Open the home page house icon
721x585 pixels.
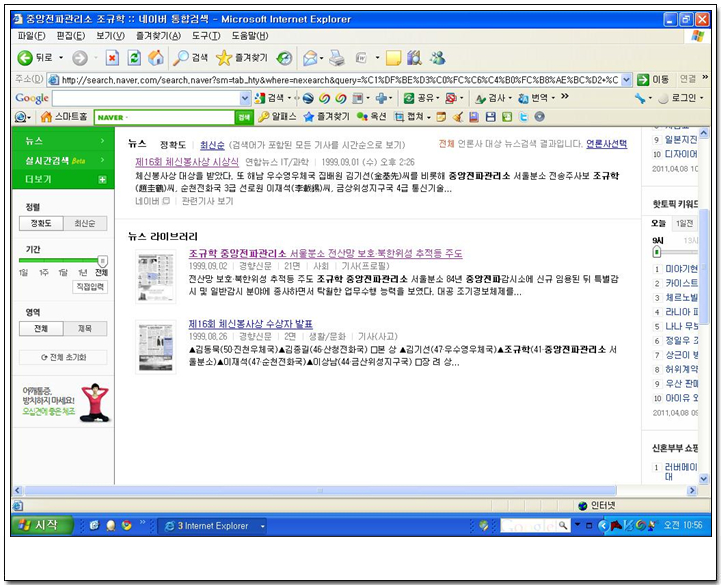(156, 58)
